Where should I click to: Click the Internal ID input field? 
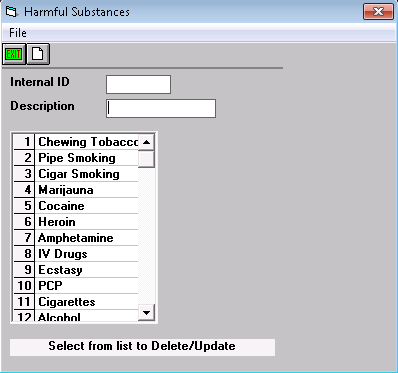pos(138,84)
